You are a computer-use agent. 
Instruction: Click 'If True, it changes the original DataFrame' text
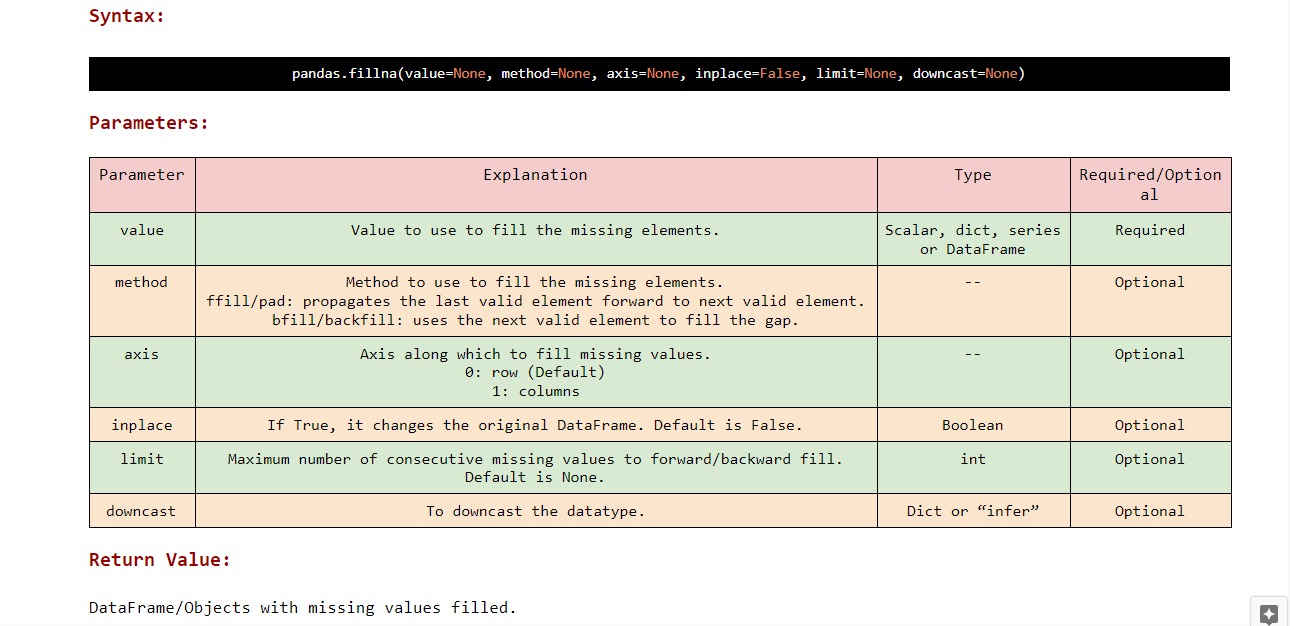pos(535,425)
